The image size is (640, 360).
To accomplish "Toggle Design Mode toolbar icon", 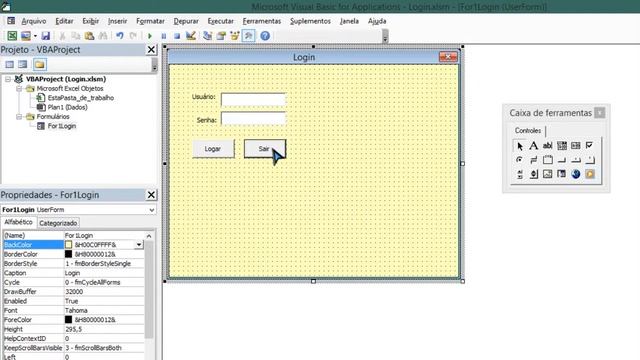I will coord(191,36).
